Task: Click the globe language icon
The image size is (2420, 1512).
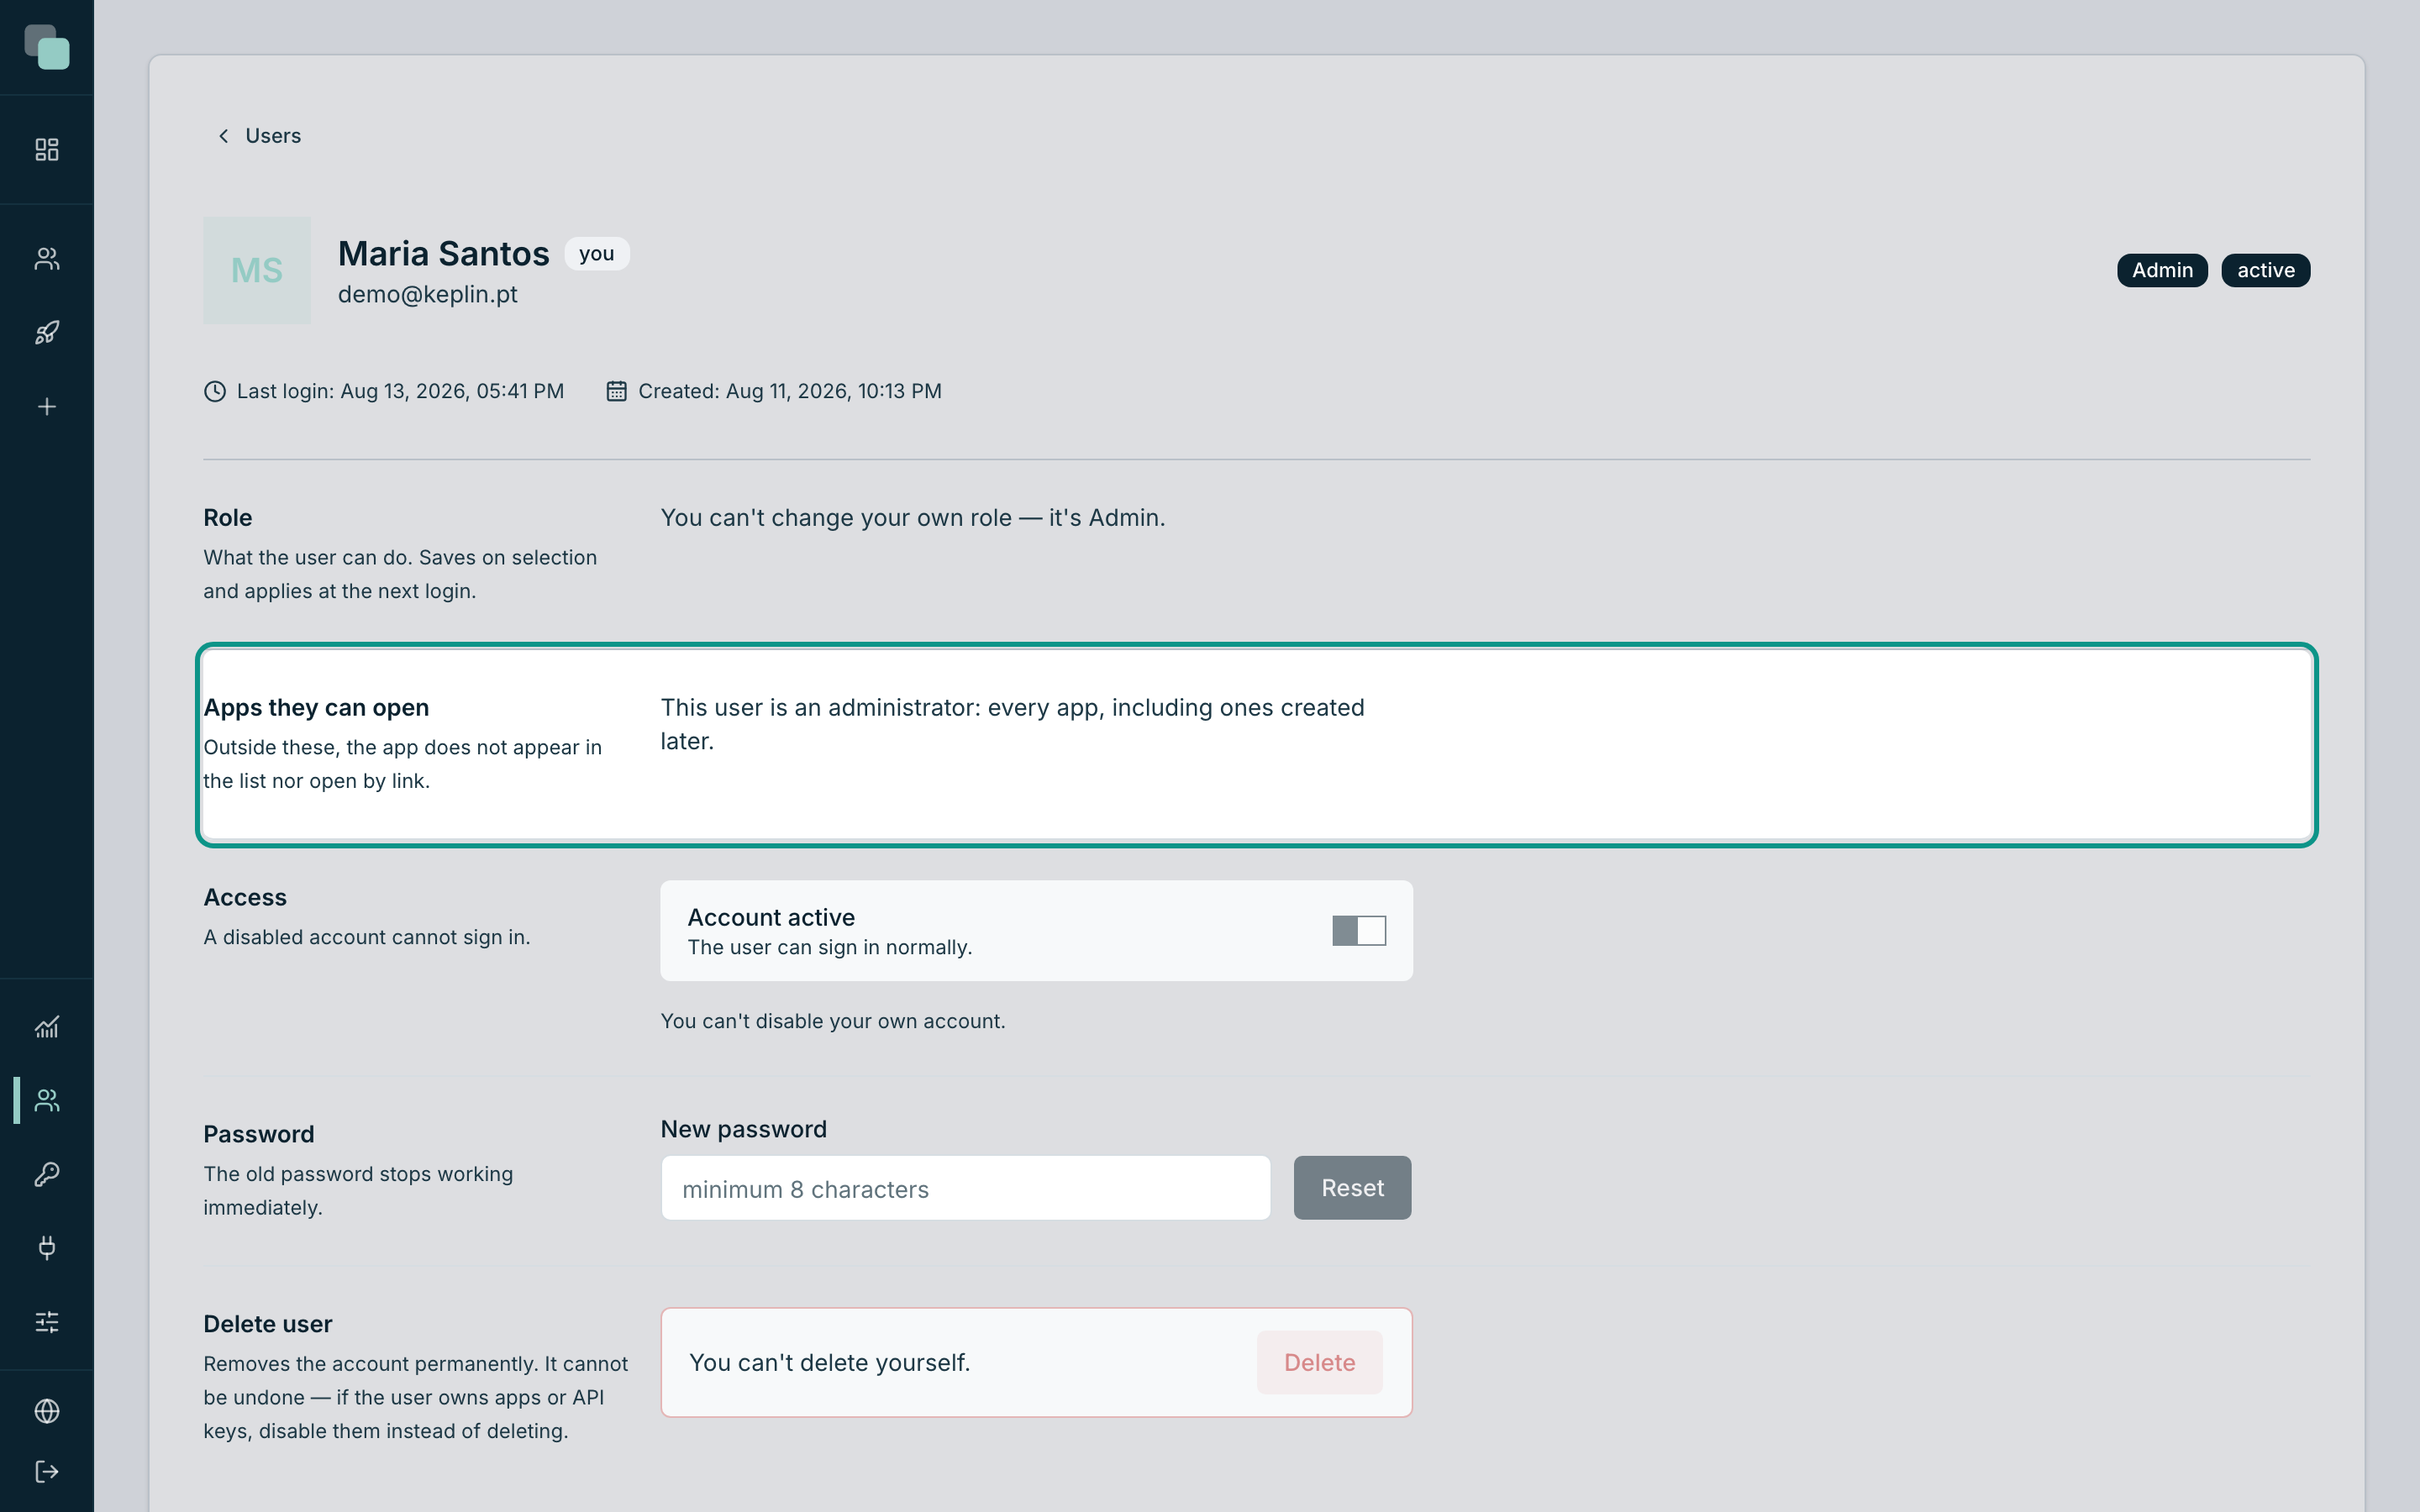Action: pos(47,1411)
